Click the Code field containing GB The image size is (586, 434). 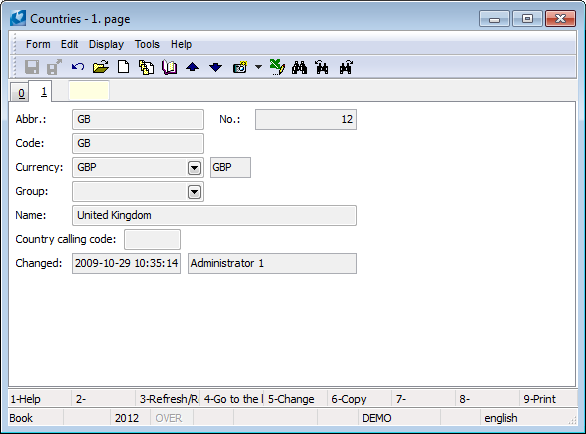[138, 144]
